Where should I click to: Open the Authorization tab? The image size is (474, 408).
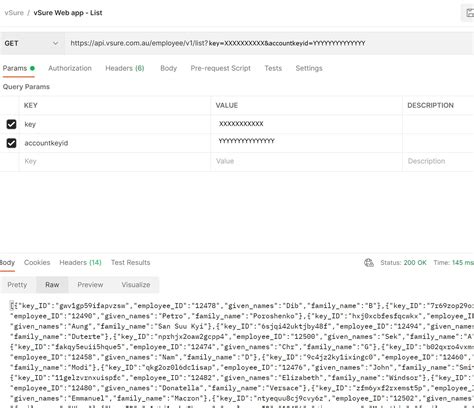(70, 68)
